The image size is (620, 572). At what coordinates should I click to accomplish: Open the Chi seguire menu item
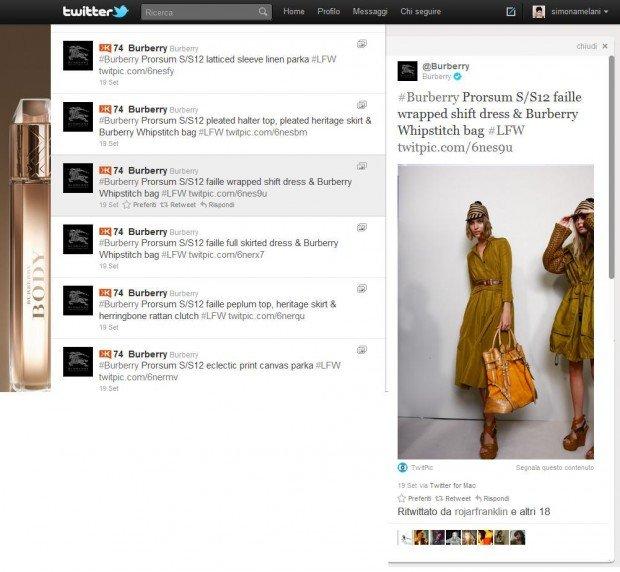(421, 11)
